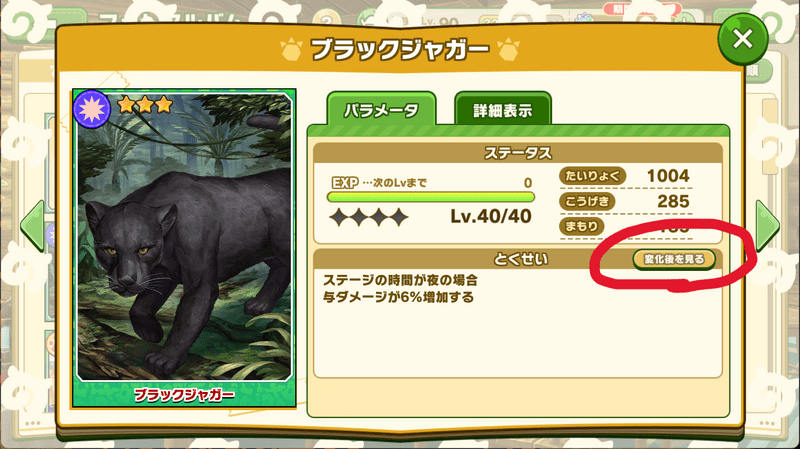This screenshot has height=449, width=800.
Task: Select the こうげき stat label
Action: [587, 201]
